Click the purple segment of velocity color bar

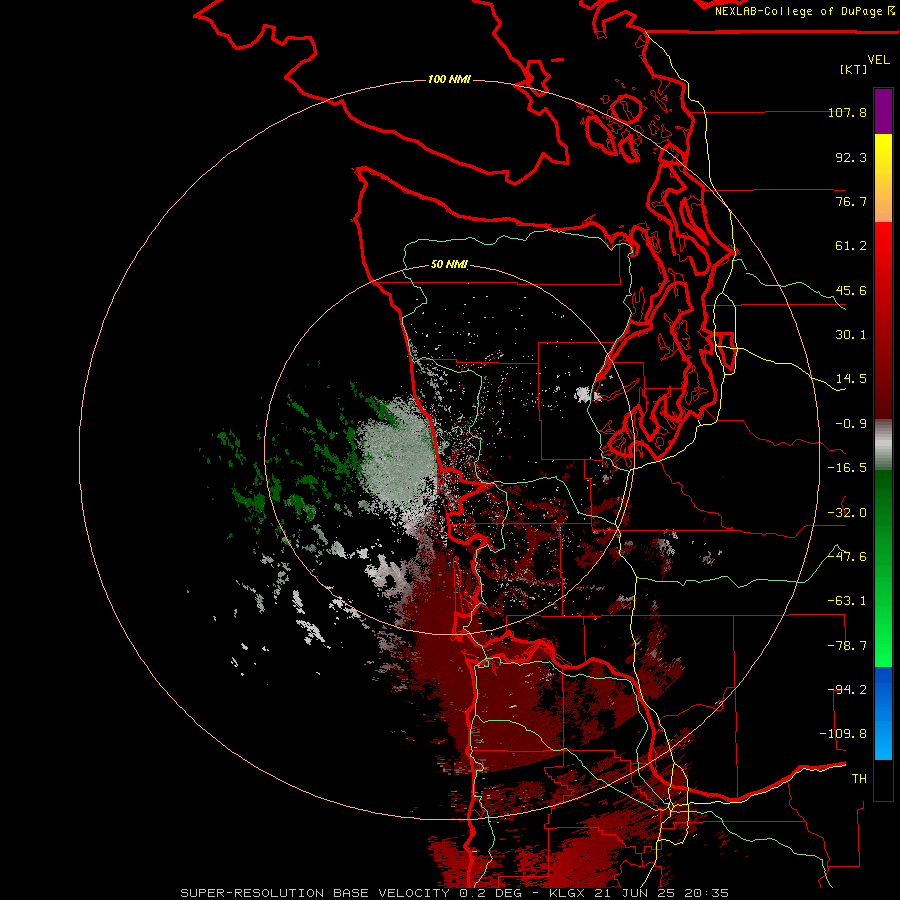(883, 111)
